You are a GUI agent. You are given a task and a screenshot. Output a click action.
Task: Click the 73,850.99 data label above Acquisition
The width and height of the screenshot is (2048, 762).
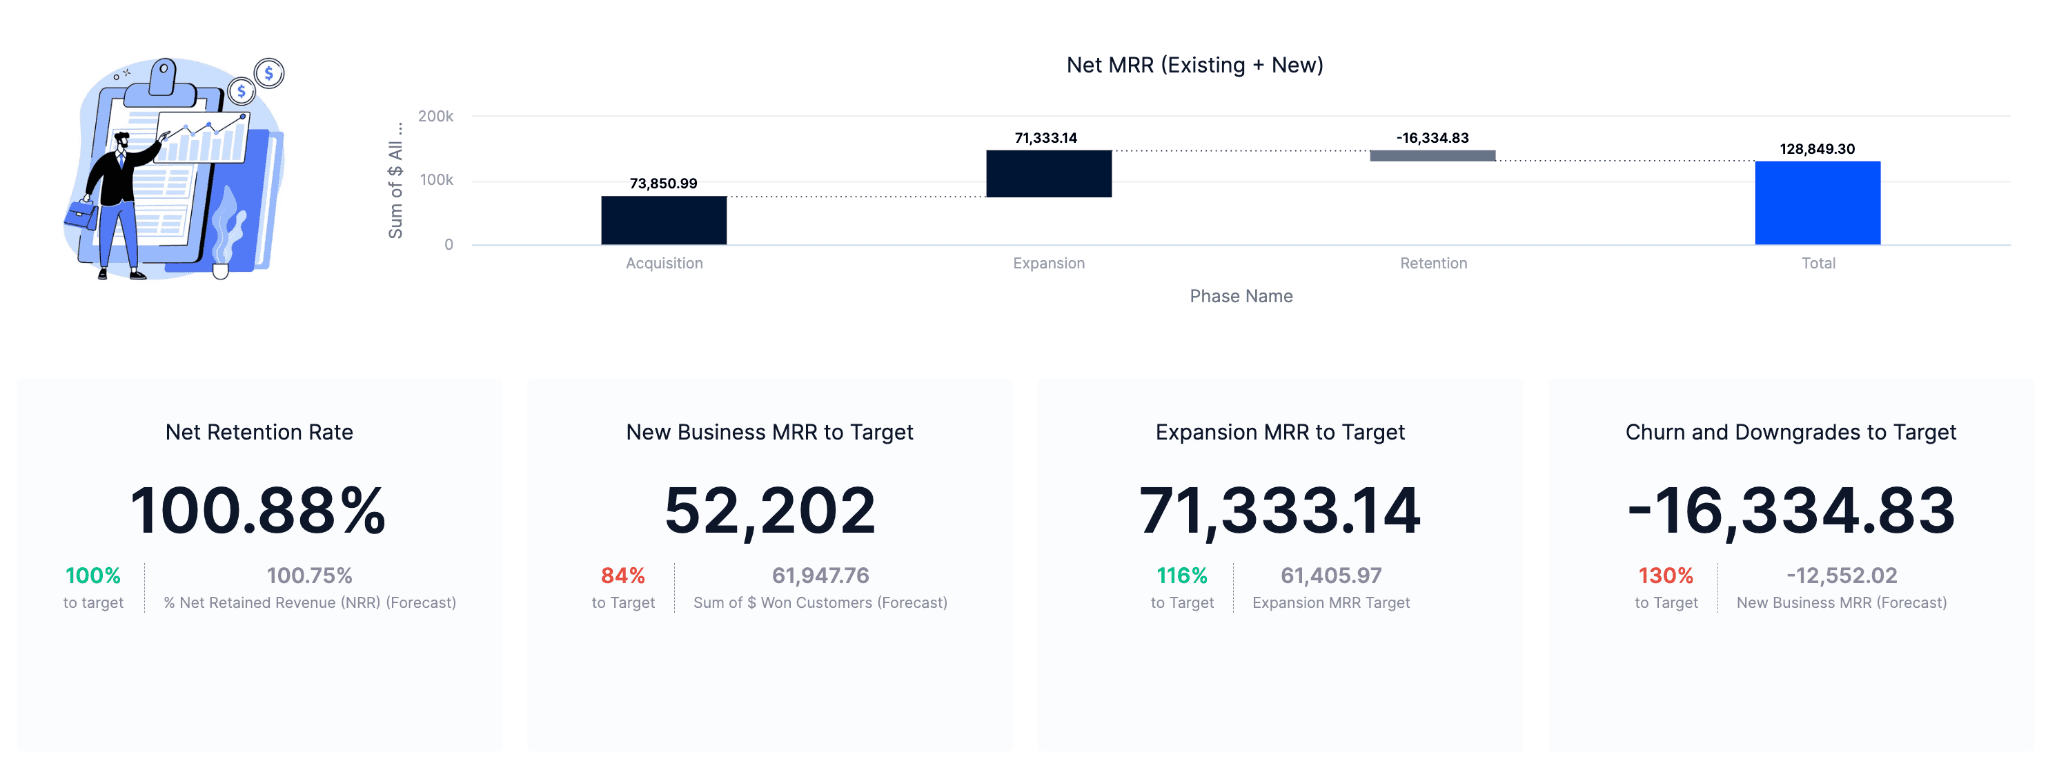[663, 183]
